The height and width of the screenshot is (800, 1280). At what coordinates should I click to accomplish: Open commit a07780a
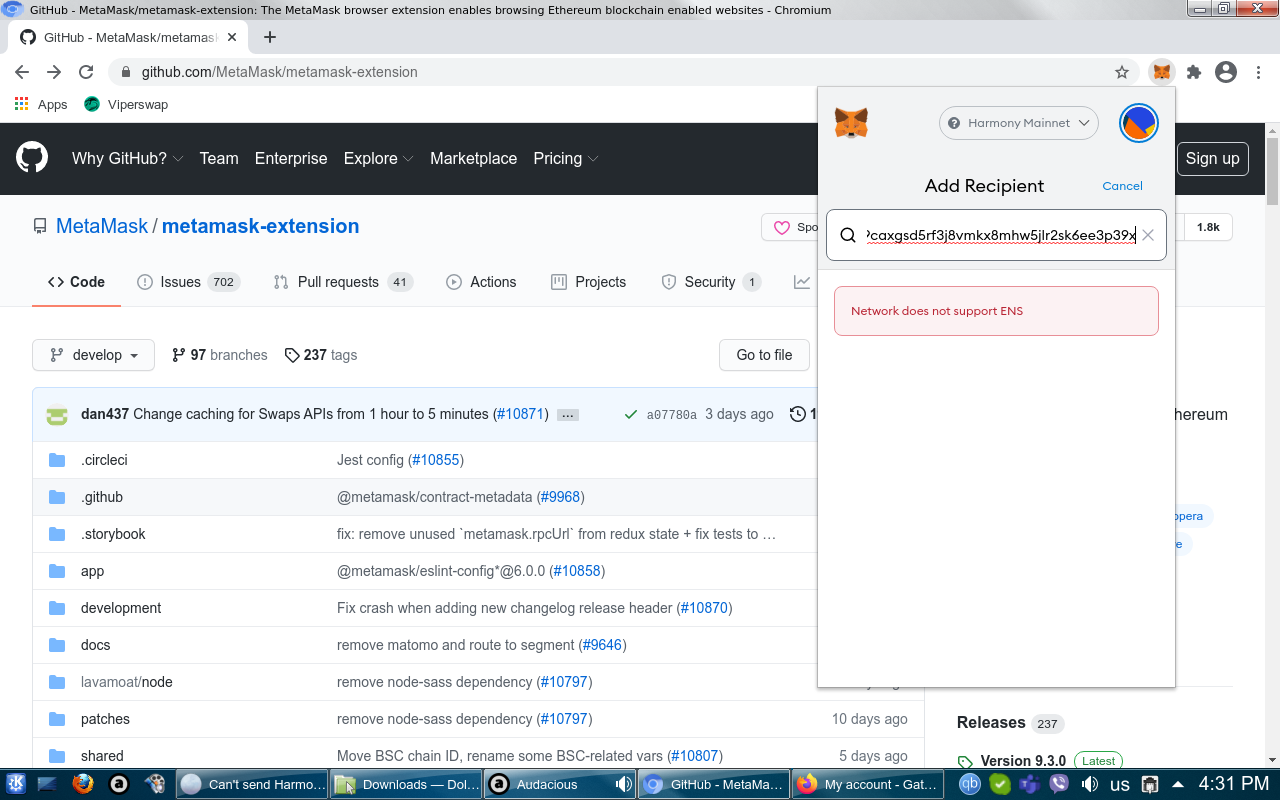(x=671, y=415)
